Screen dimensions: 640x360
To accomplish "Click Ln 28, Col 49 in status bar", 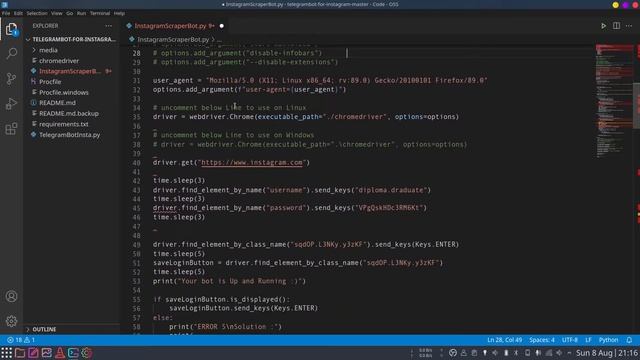I will pyautogui.click(x=504, y=340).
